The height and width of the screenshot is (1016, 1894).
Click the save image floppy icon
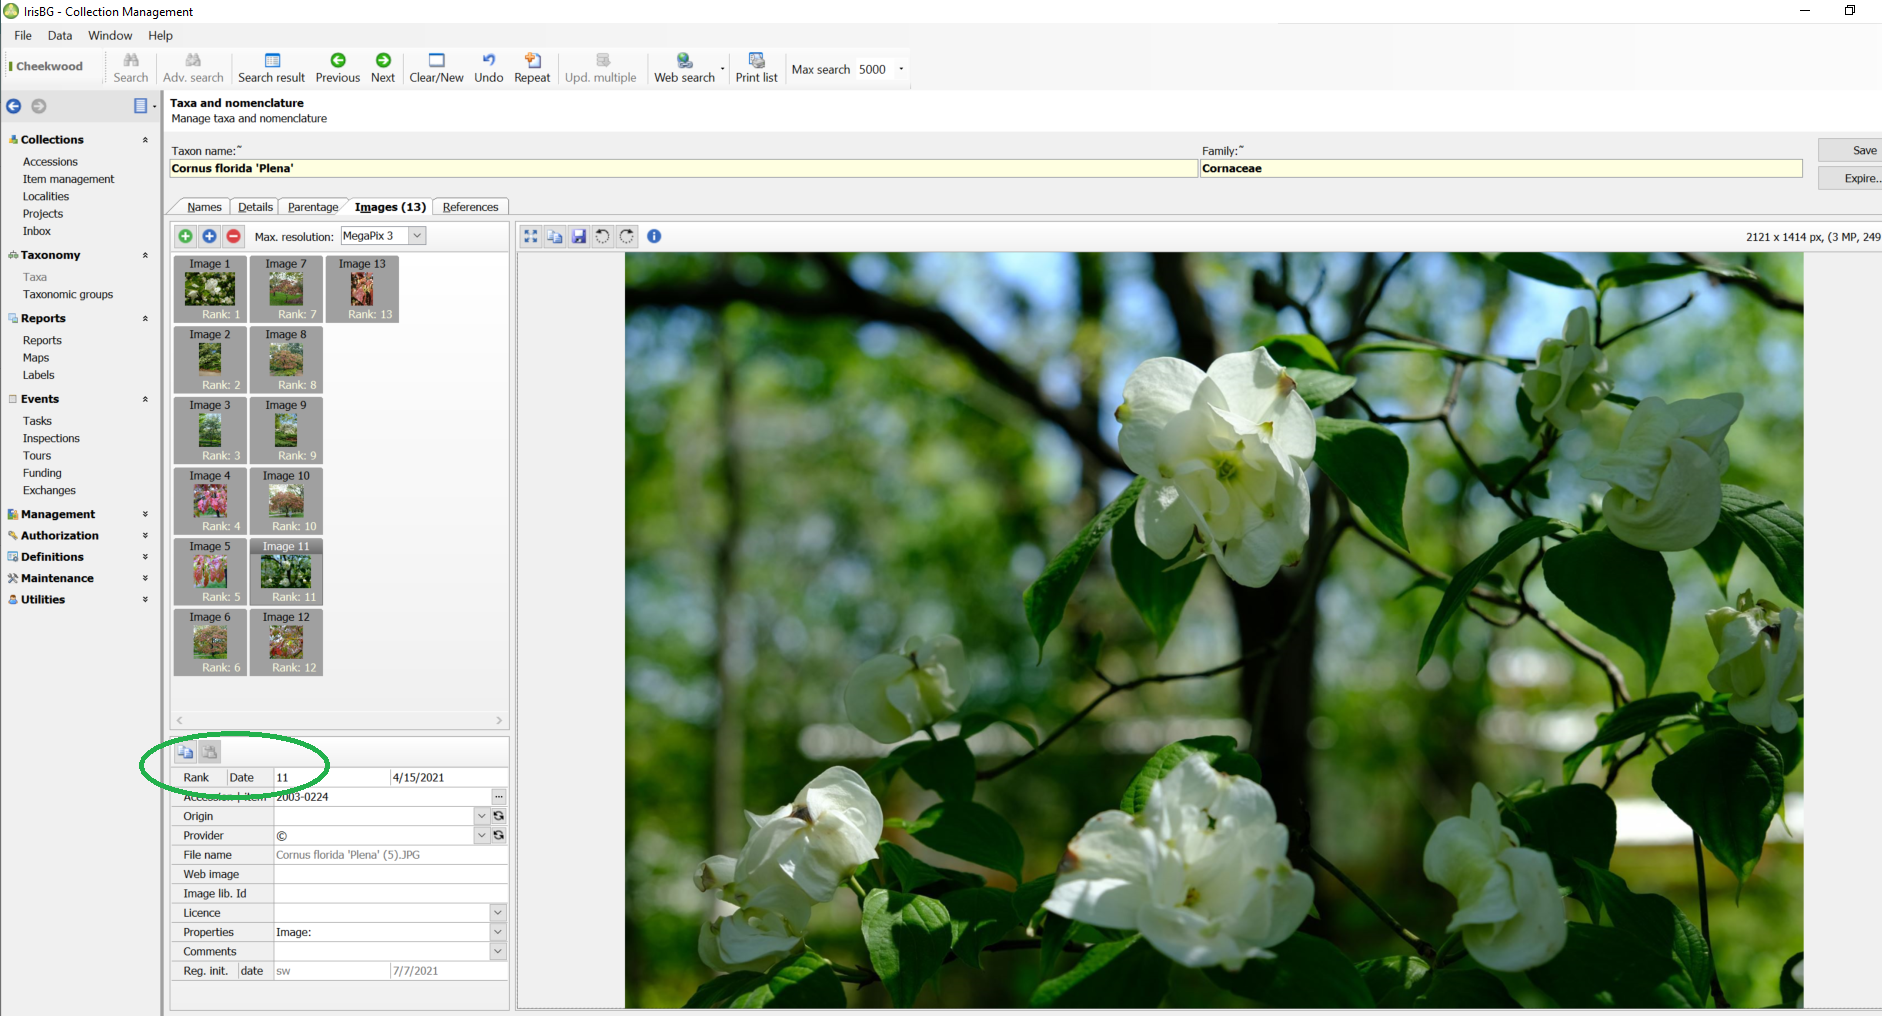[x=579, y=236]
